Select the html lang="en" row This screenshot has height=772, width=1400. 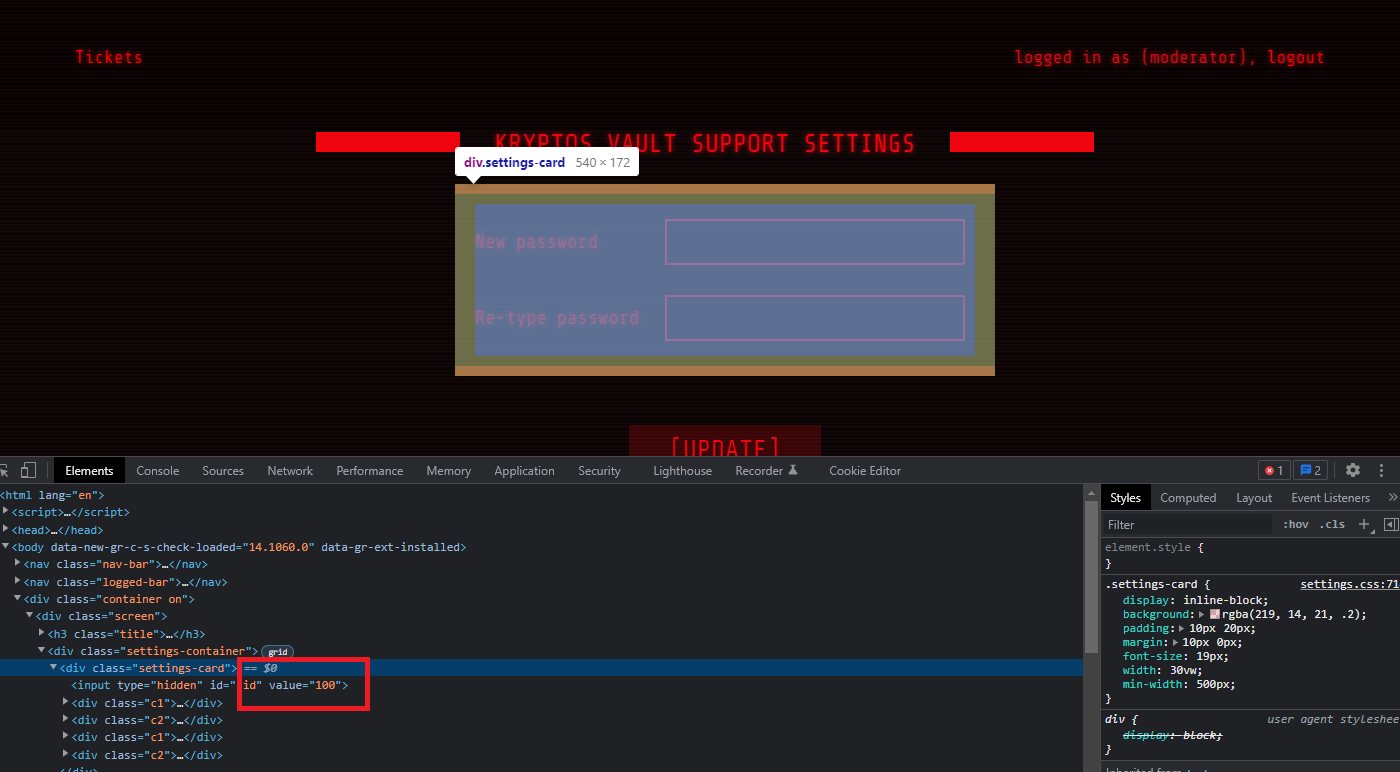coord(542,494)
